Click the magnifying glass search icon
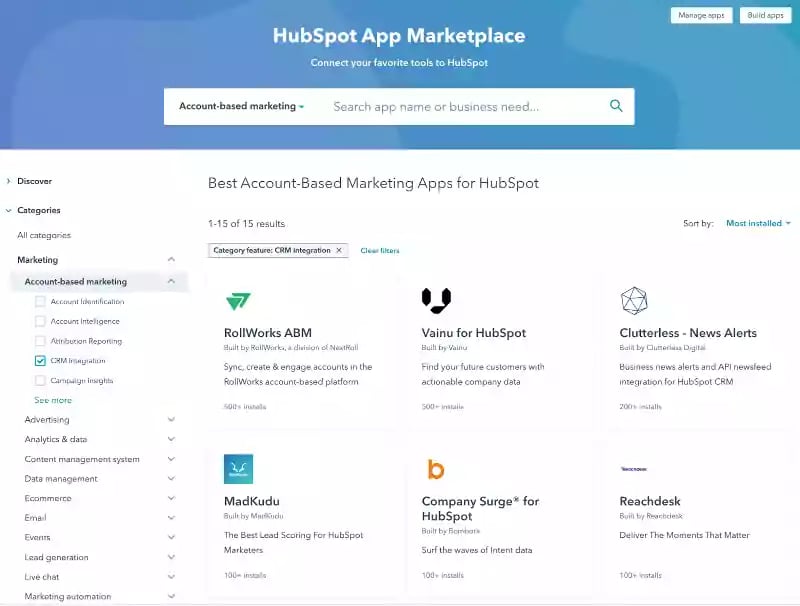The width and height of the screenshot is (800, 606). tap(616, 105)
